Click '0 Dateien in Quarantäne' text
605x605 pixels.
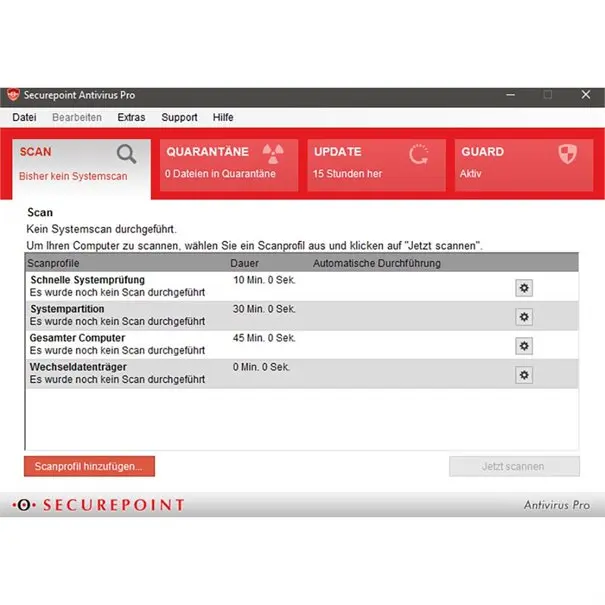pyautogui.click(x=220, y=174)
